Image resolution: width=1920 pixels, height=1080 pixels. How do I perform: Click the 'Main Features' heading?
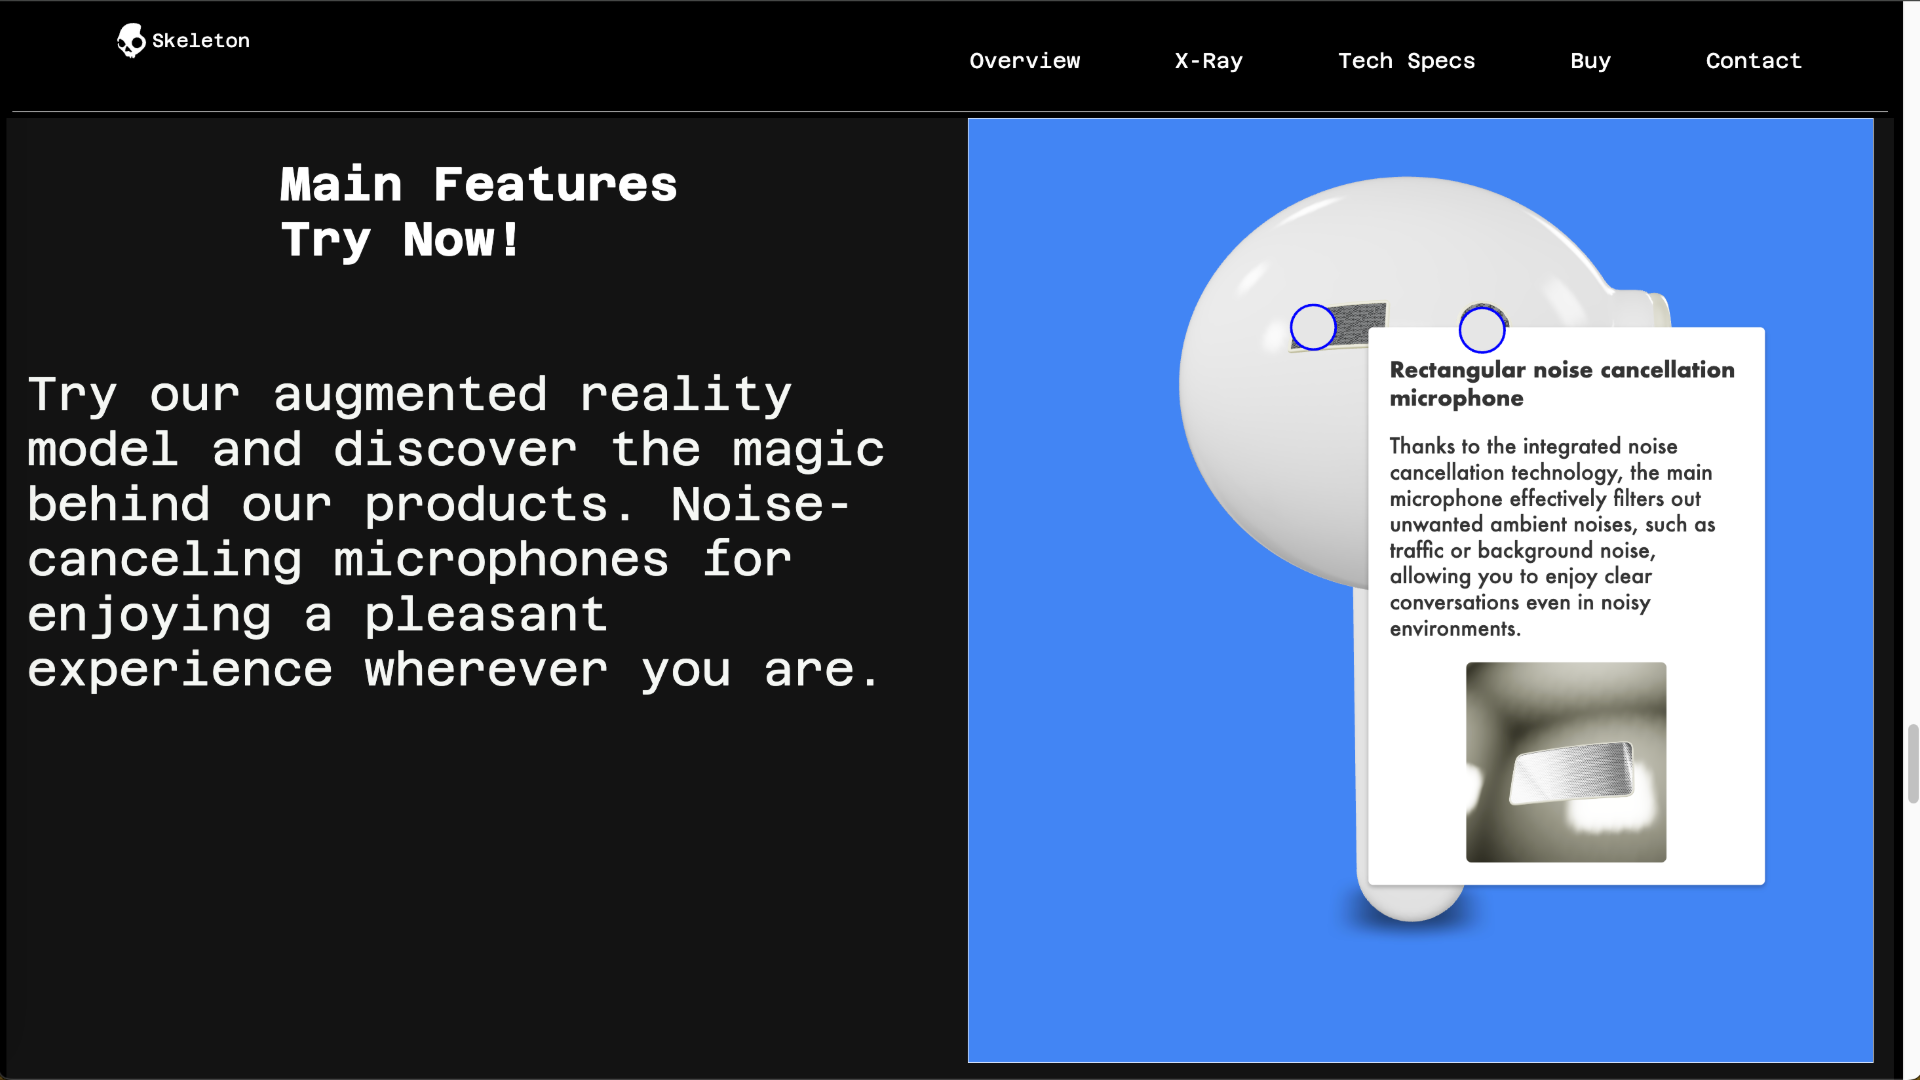[x=478, y=185]
